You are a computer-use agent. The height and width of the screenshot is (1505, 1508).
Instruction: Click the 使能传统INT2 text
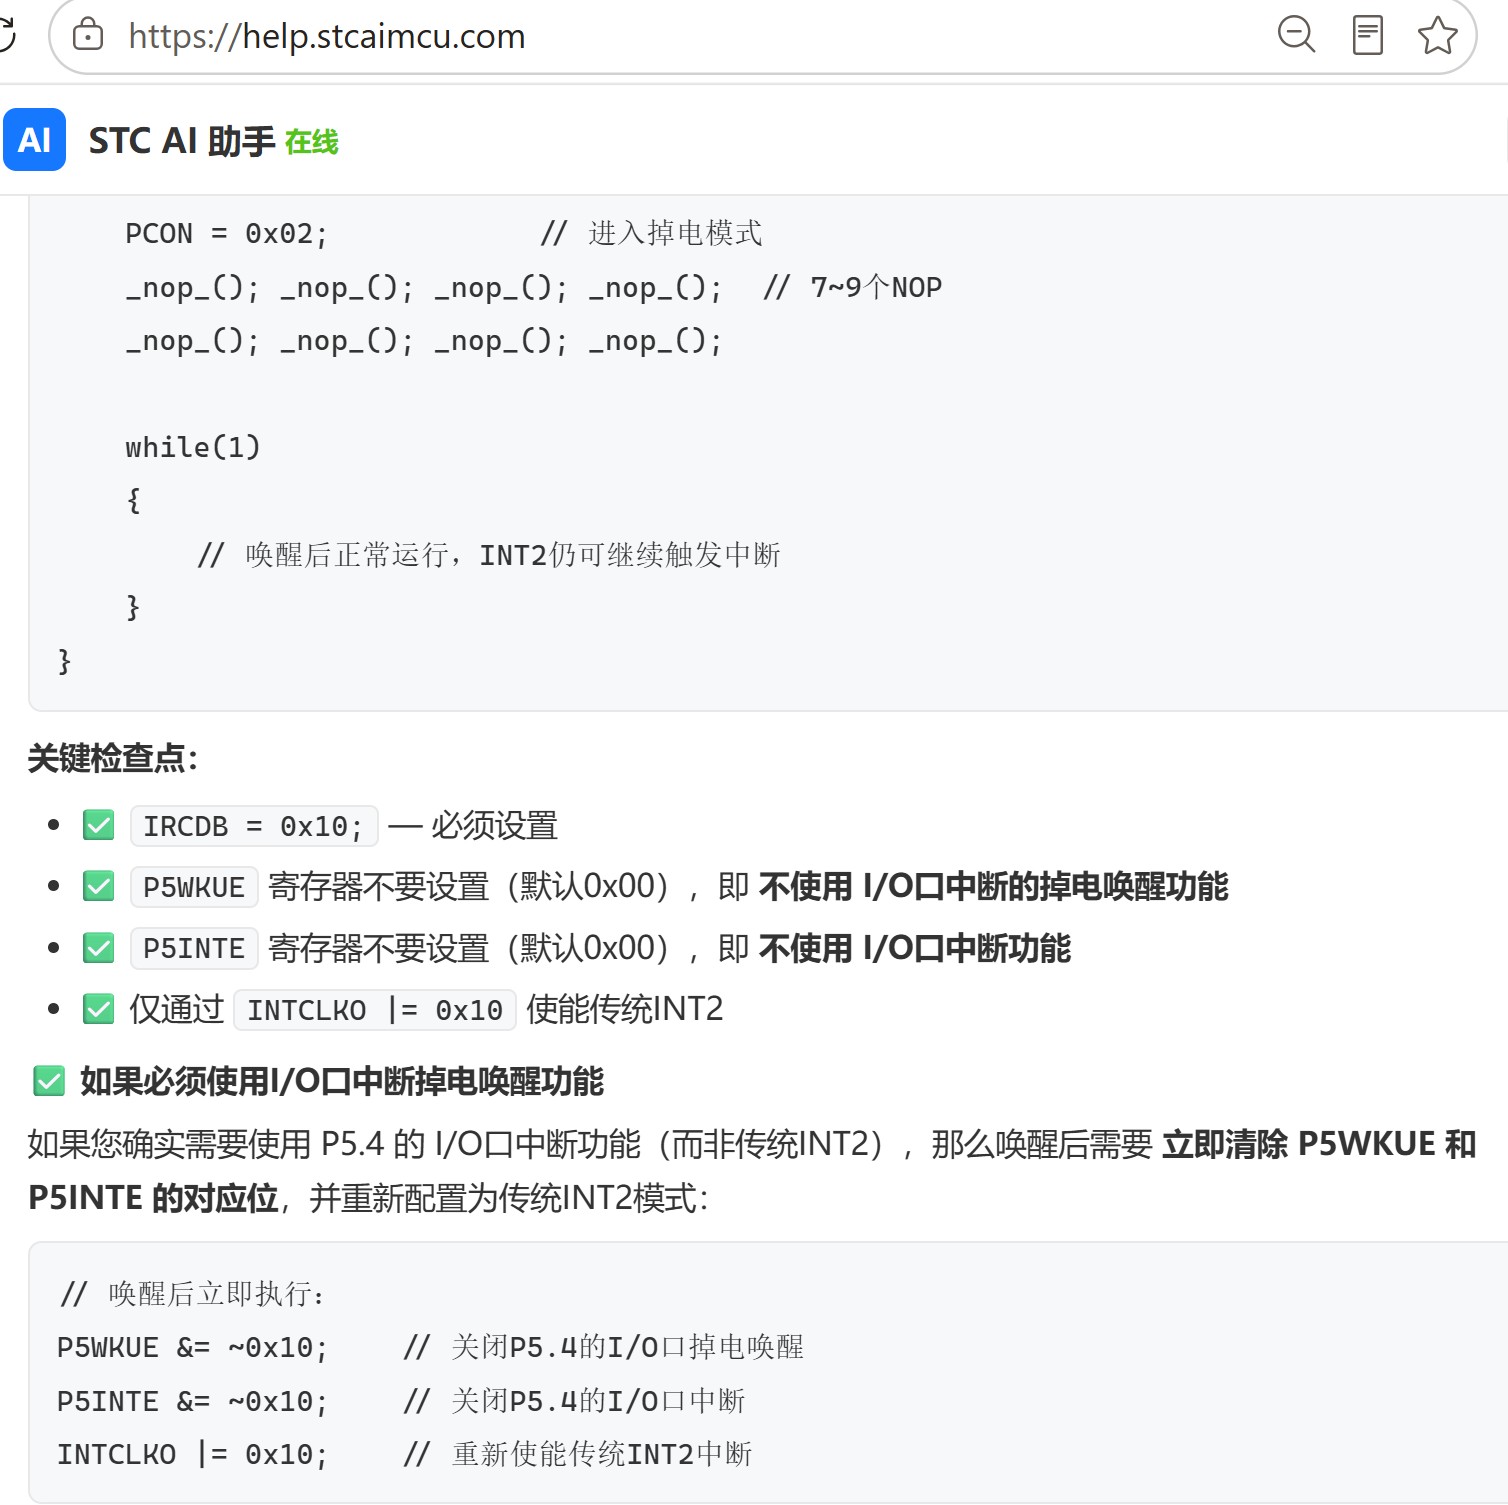click(x=625, y=1010)
